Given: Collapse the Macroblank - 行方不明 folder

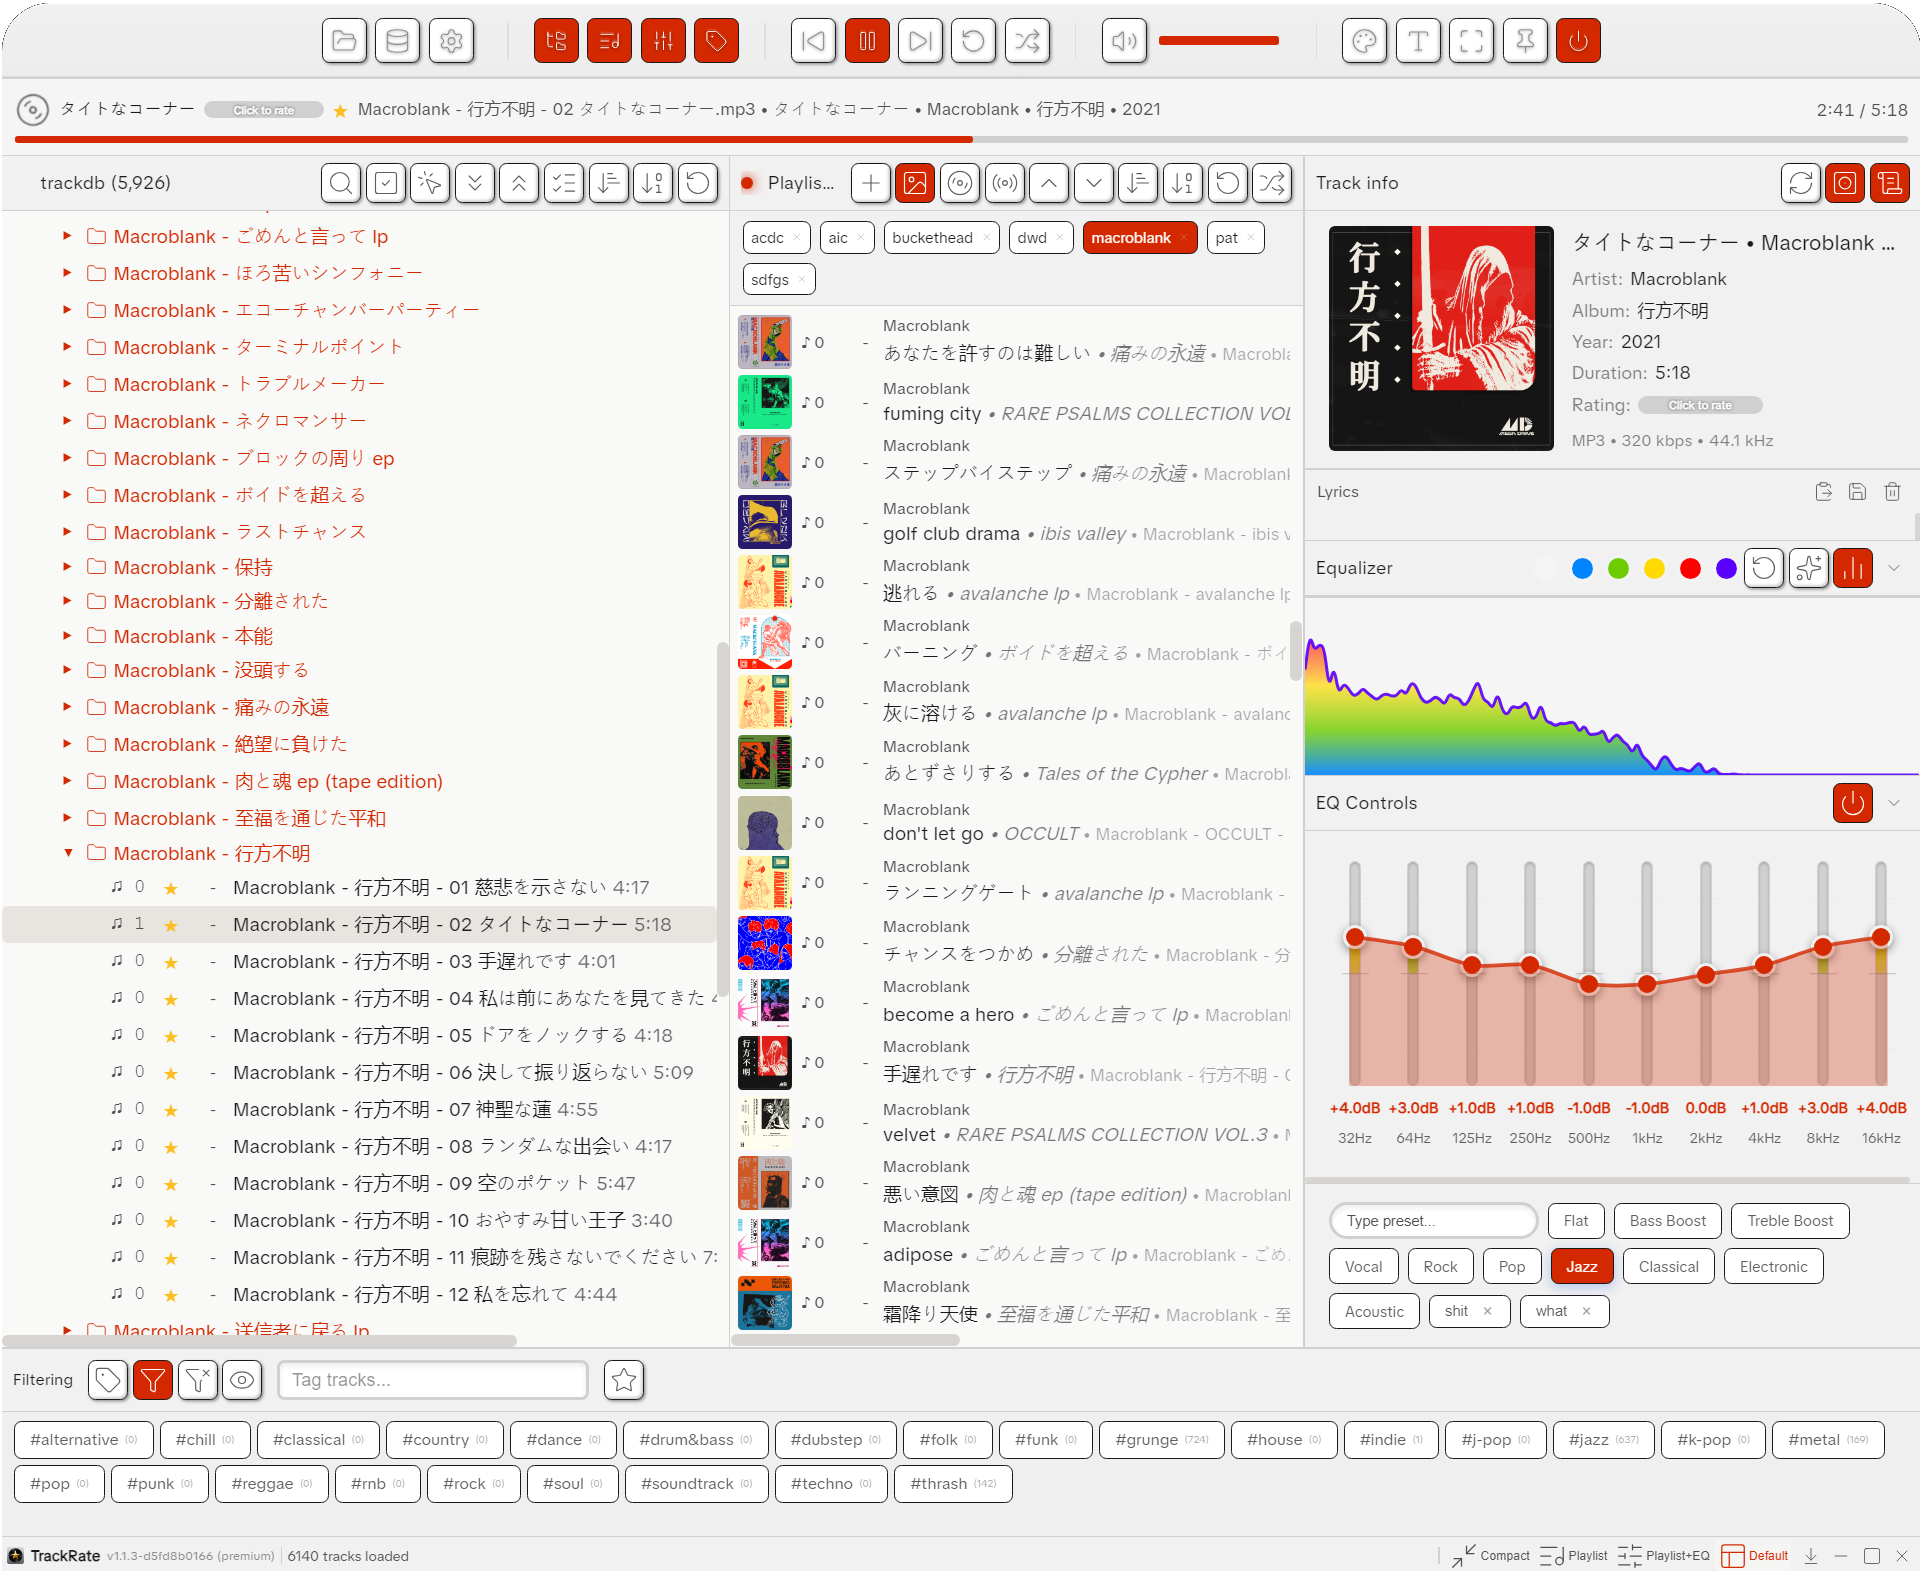Looking at the screenshot, I should click(67, 853).
